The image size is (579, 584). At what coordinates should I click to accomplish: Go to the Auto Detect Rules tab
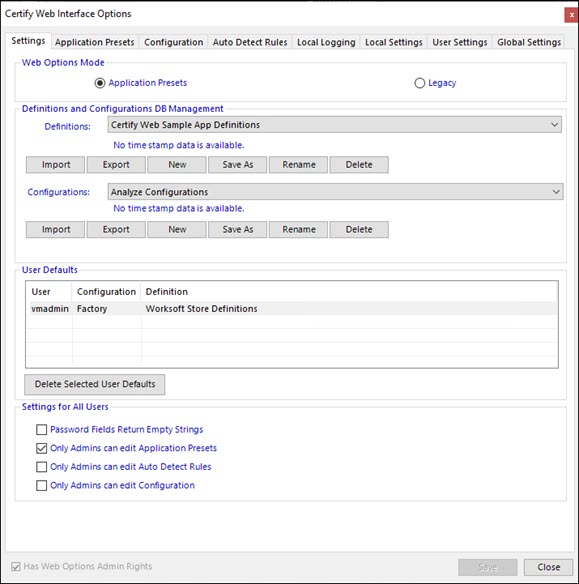tap(250, 42)
